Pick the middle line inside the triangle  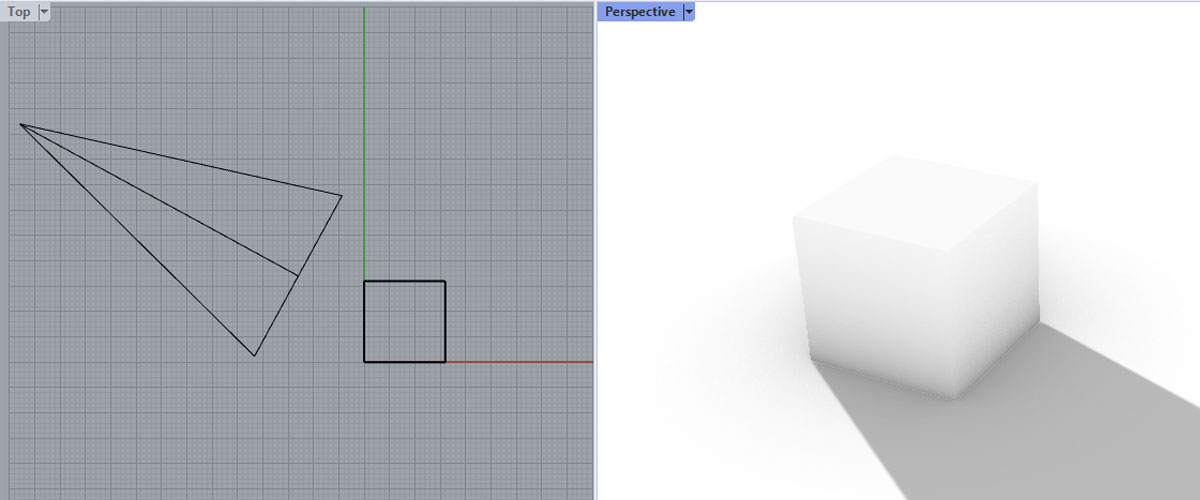[160, 200]
